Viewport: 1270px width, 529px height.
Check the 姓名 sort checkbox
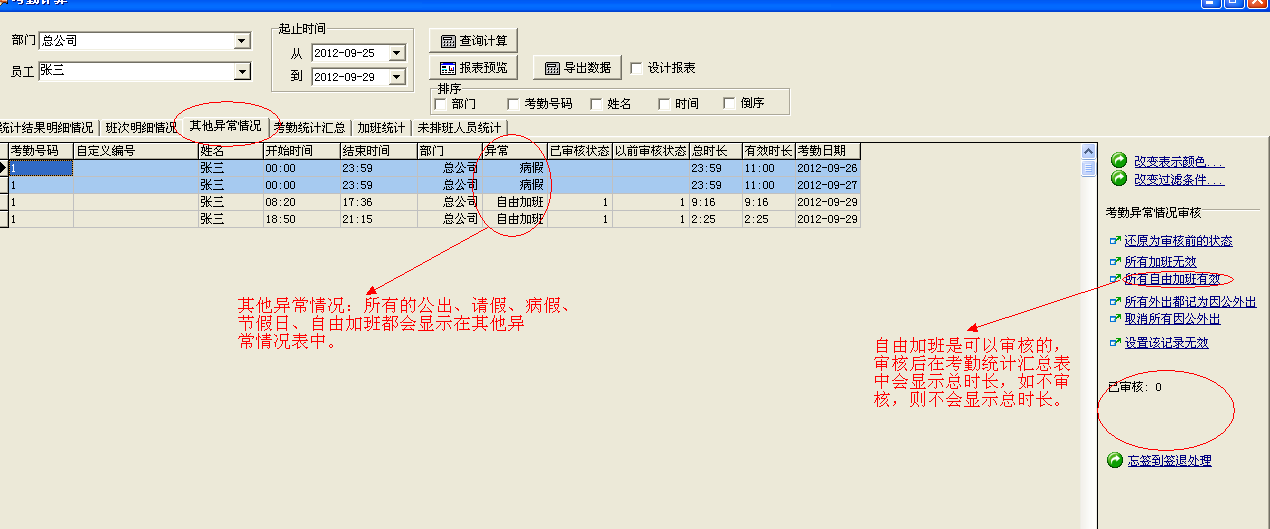[597, 103]
